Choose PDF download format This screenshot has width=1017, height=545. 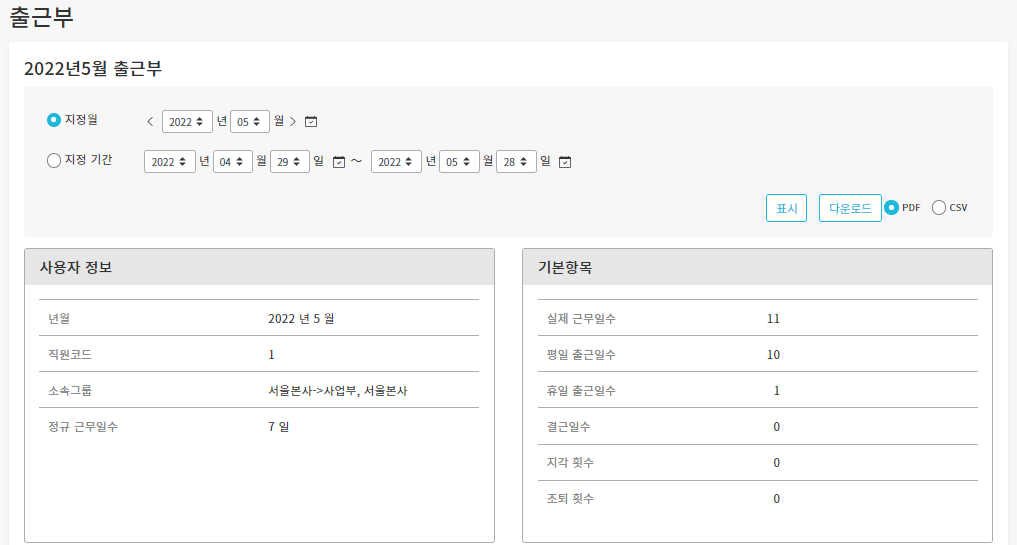pyautogui.click(x=891, y=208)
